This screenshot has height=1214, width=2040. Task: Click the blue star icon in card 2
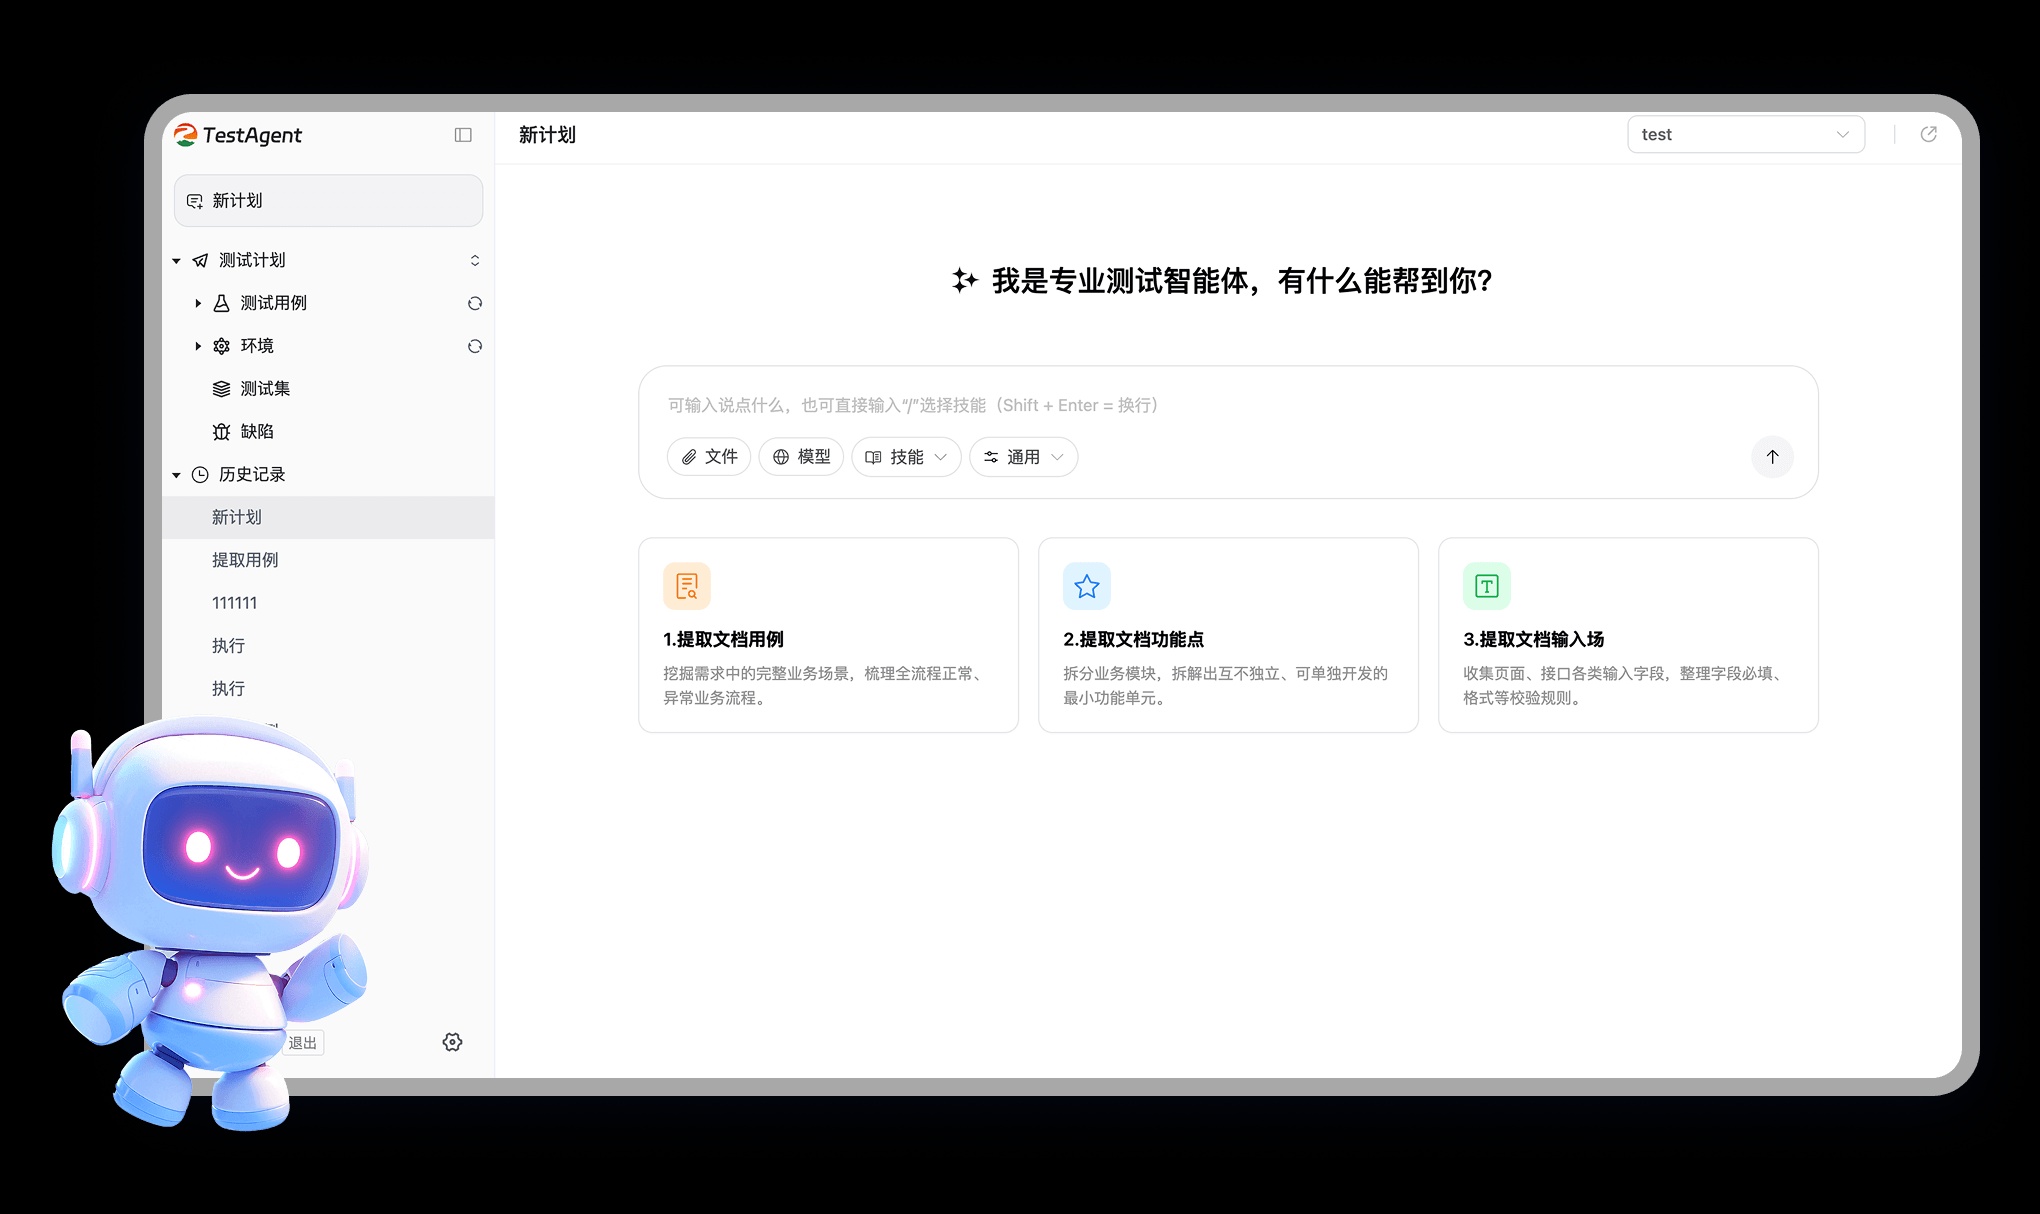click(1087, 586)
